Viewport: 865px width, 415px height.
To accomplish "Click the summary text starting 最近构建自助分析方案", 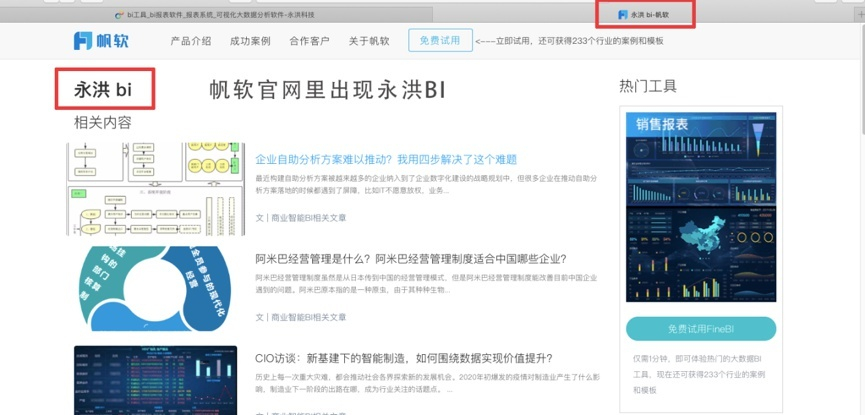I will pos(426,184).
